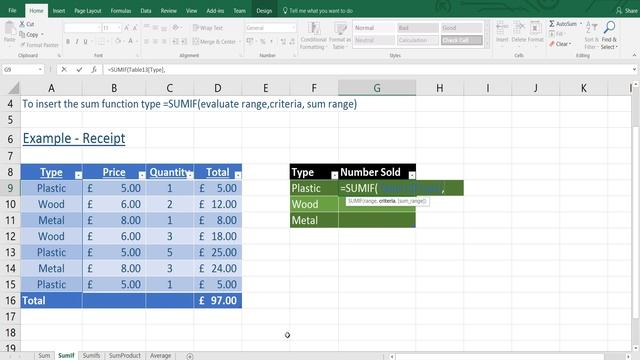Image resolution: width=640 pixels, height=360 pixels.
Task: Open the Type column filter in blue table
Action: click(x=78, y=175)
